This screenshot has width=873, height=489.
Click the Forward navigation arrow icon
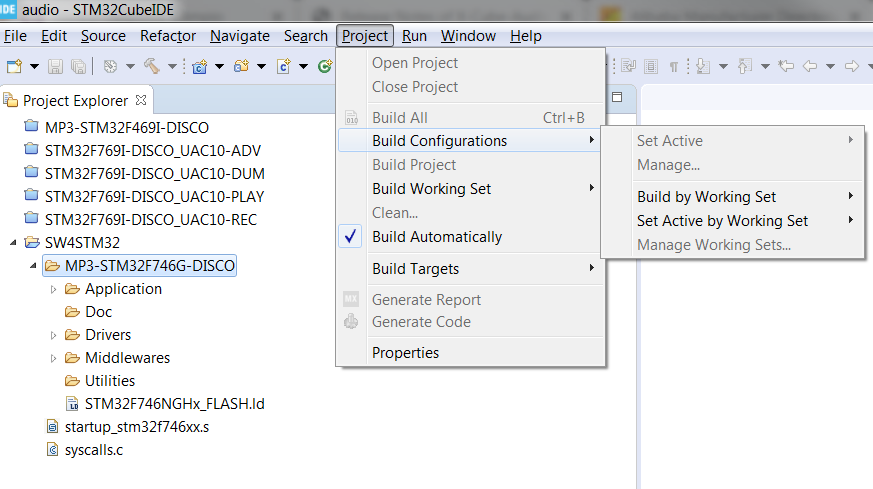pos(852,66)
